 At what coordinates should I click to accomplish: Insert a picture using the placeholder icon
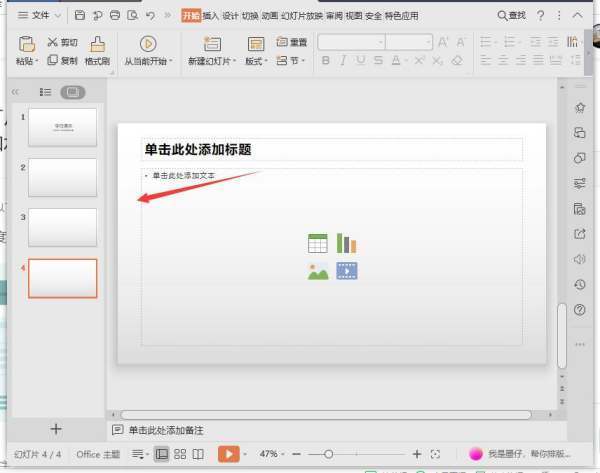318,271
